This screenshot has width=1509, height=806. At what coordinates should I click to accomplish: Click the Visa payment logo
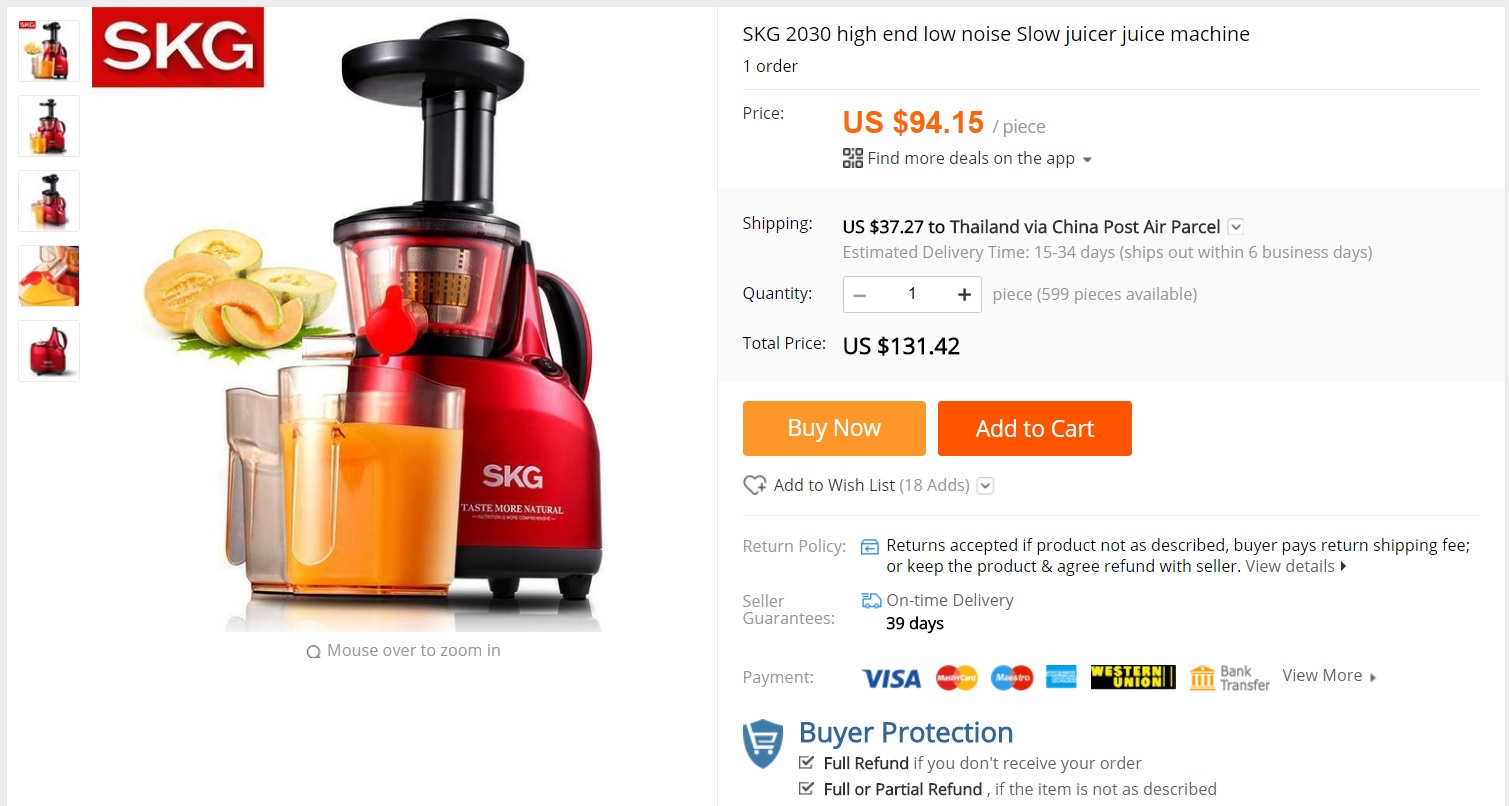pyautogui.click(x=890, y=678)
